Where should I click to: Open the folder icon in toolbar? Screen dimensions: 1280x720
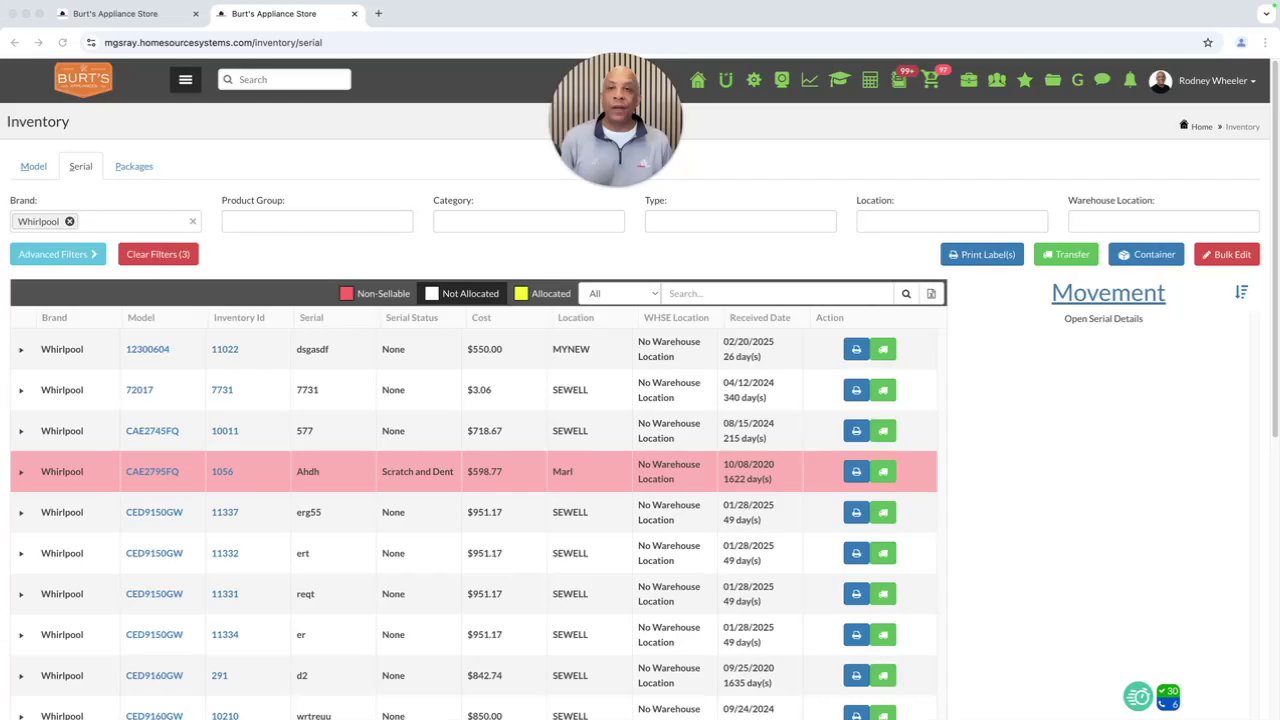tap(1053, 80)
